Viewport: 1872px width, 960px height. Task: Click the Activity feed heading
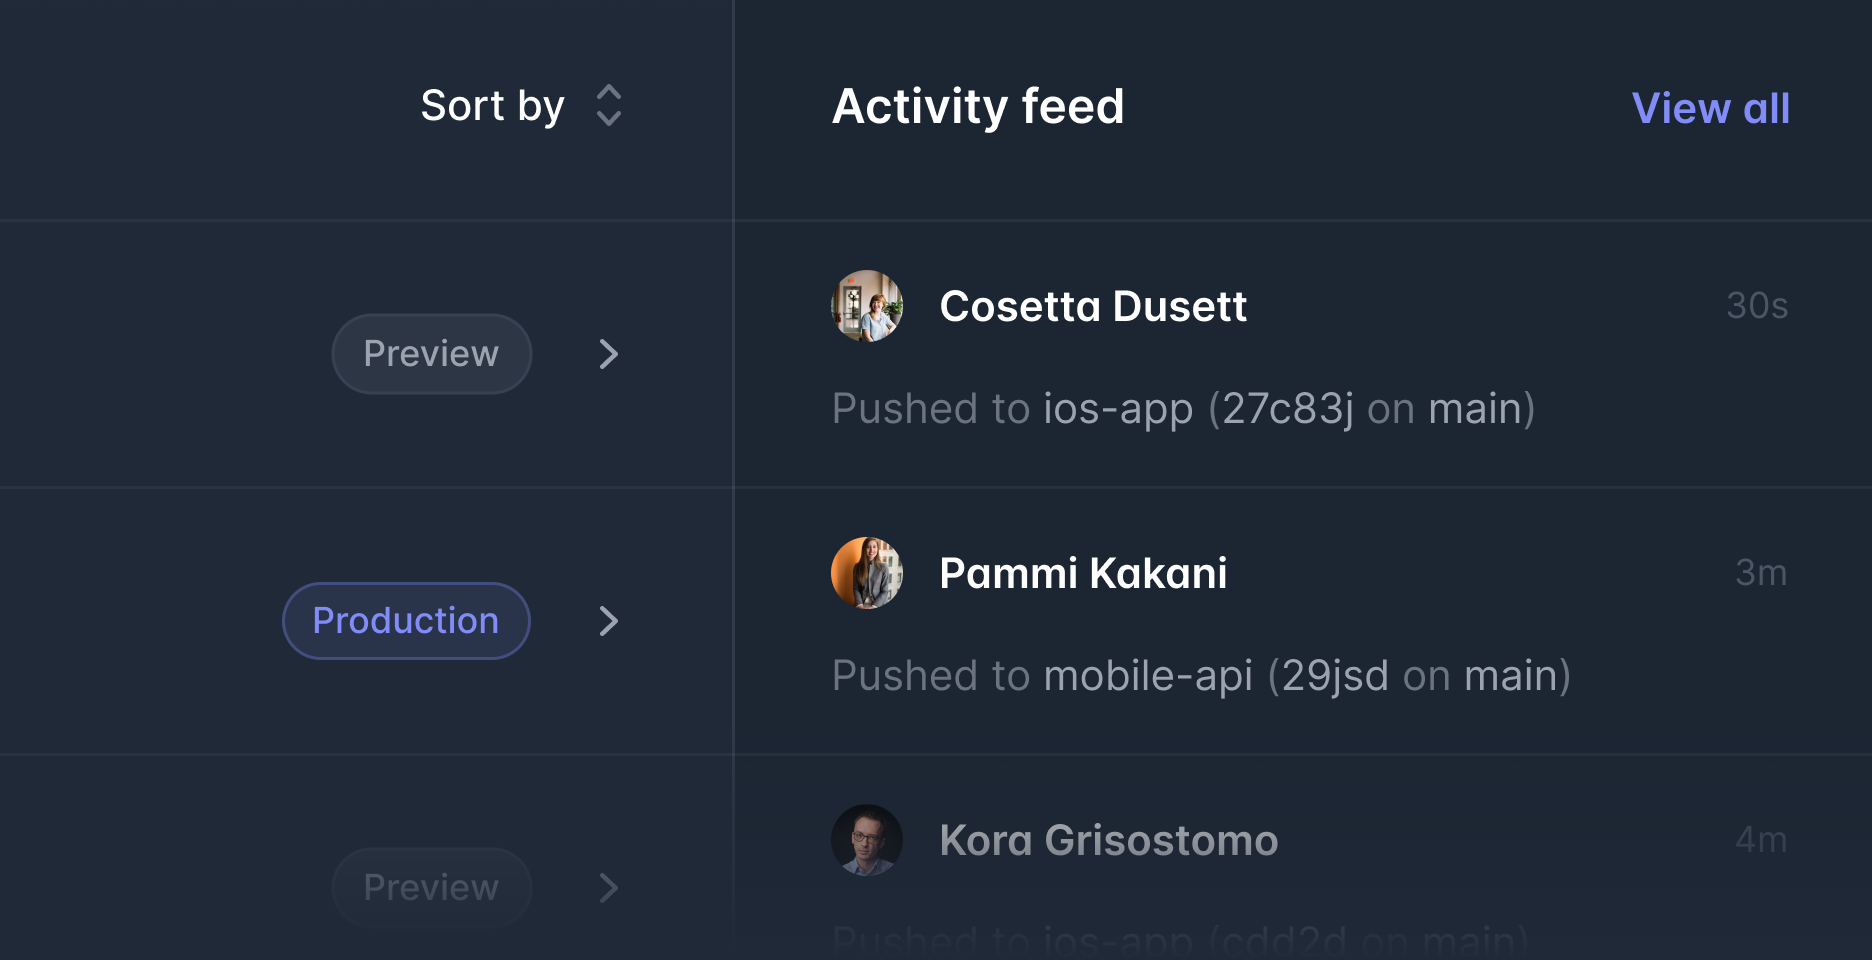978,106
